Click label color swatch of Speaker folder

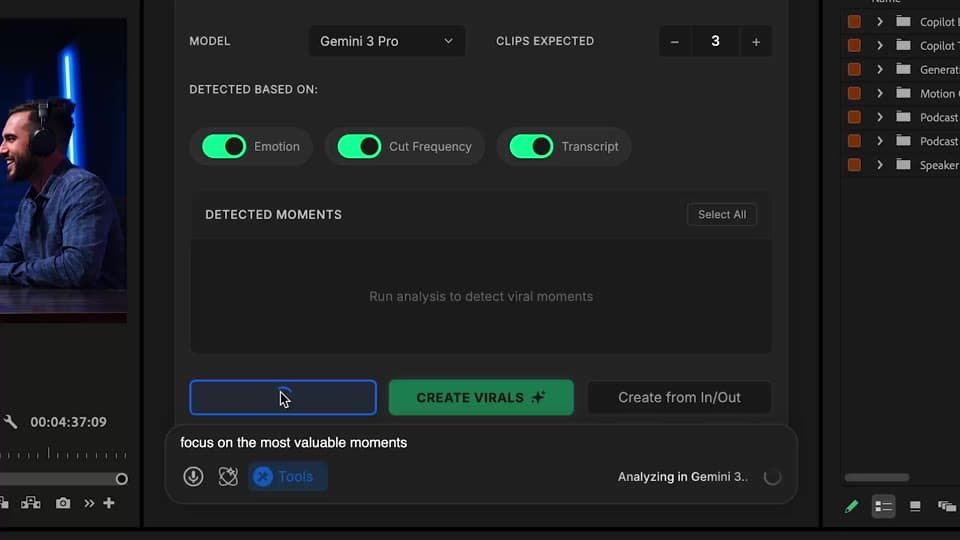point(854,165)
